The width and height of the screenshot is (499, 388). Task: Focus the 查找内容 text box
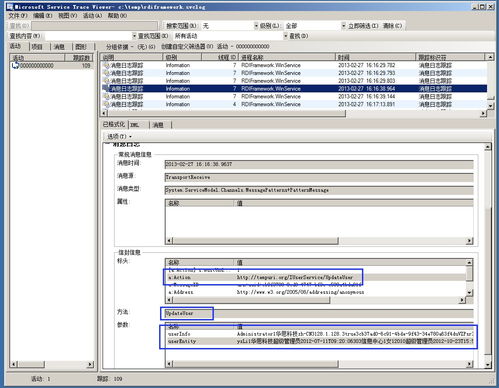tap(88, 36)
